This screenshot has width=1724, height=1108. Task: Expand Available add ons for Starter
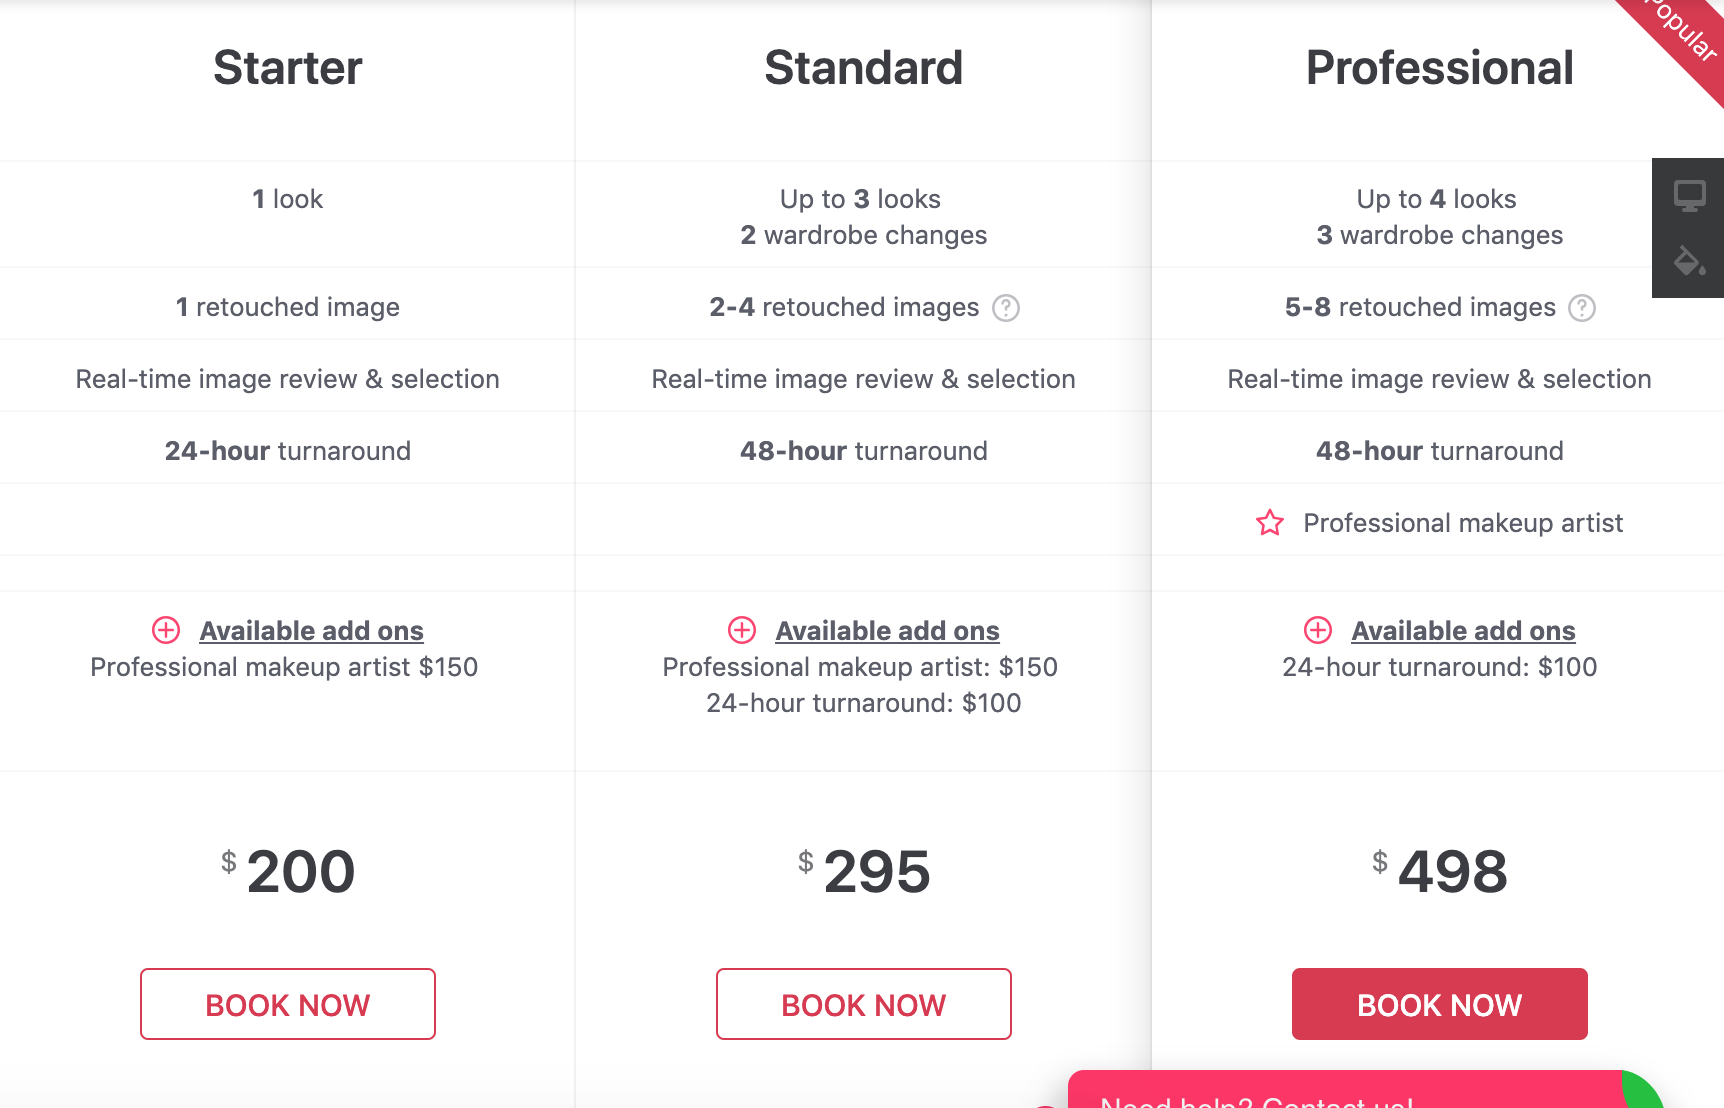311,631
